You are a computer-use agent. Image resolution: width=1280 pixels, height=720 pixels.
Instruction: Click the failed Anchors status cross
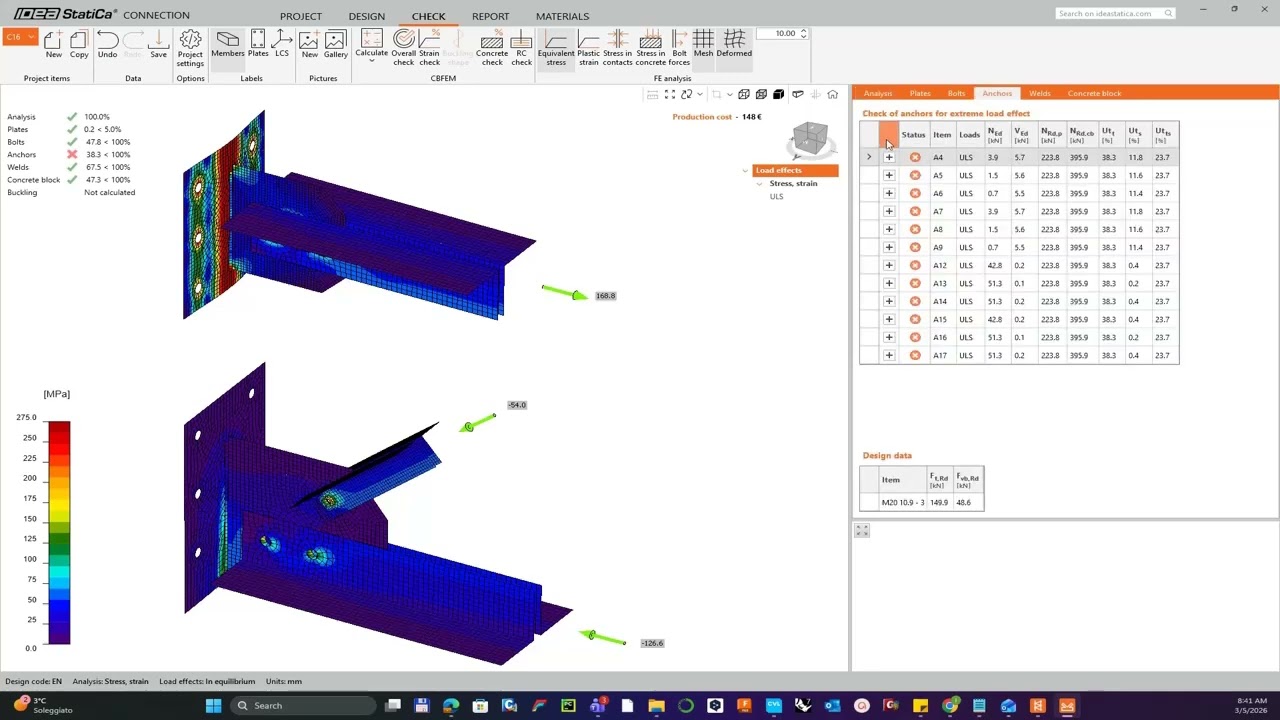click(x=72, y=154)
